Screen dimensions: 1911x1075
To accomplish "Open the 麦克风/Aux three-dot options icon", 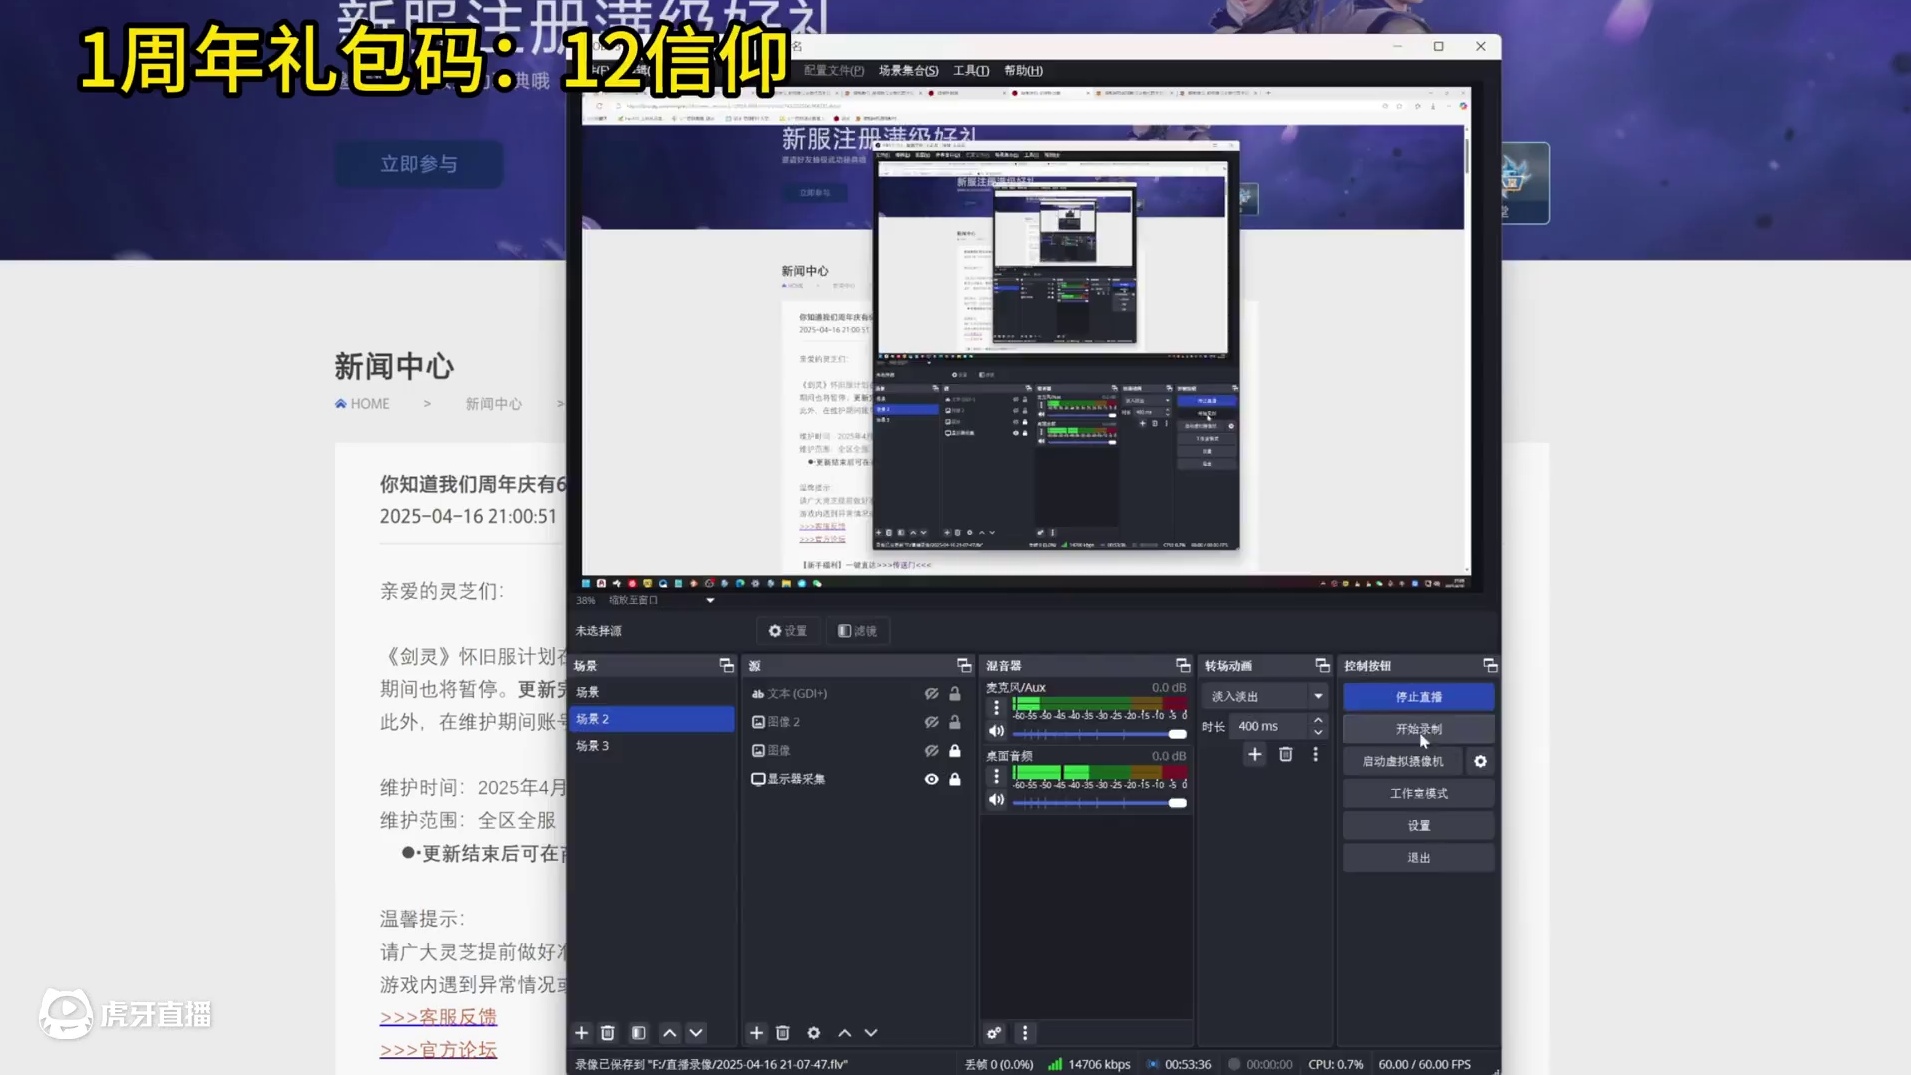I will tap(995, 707).
